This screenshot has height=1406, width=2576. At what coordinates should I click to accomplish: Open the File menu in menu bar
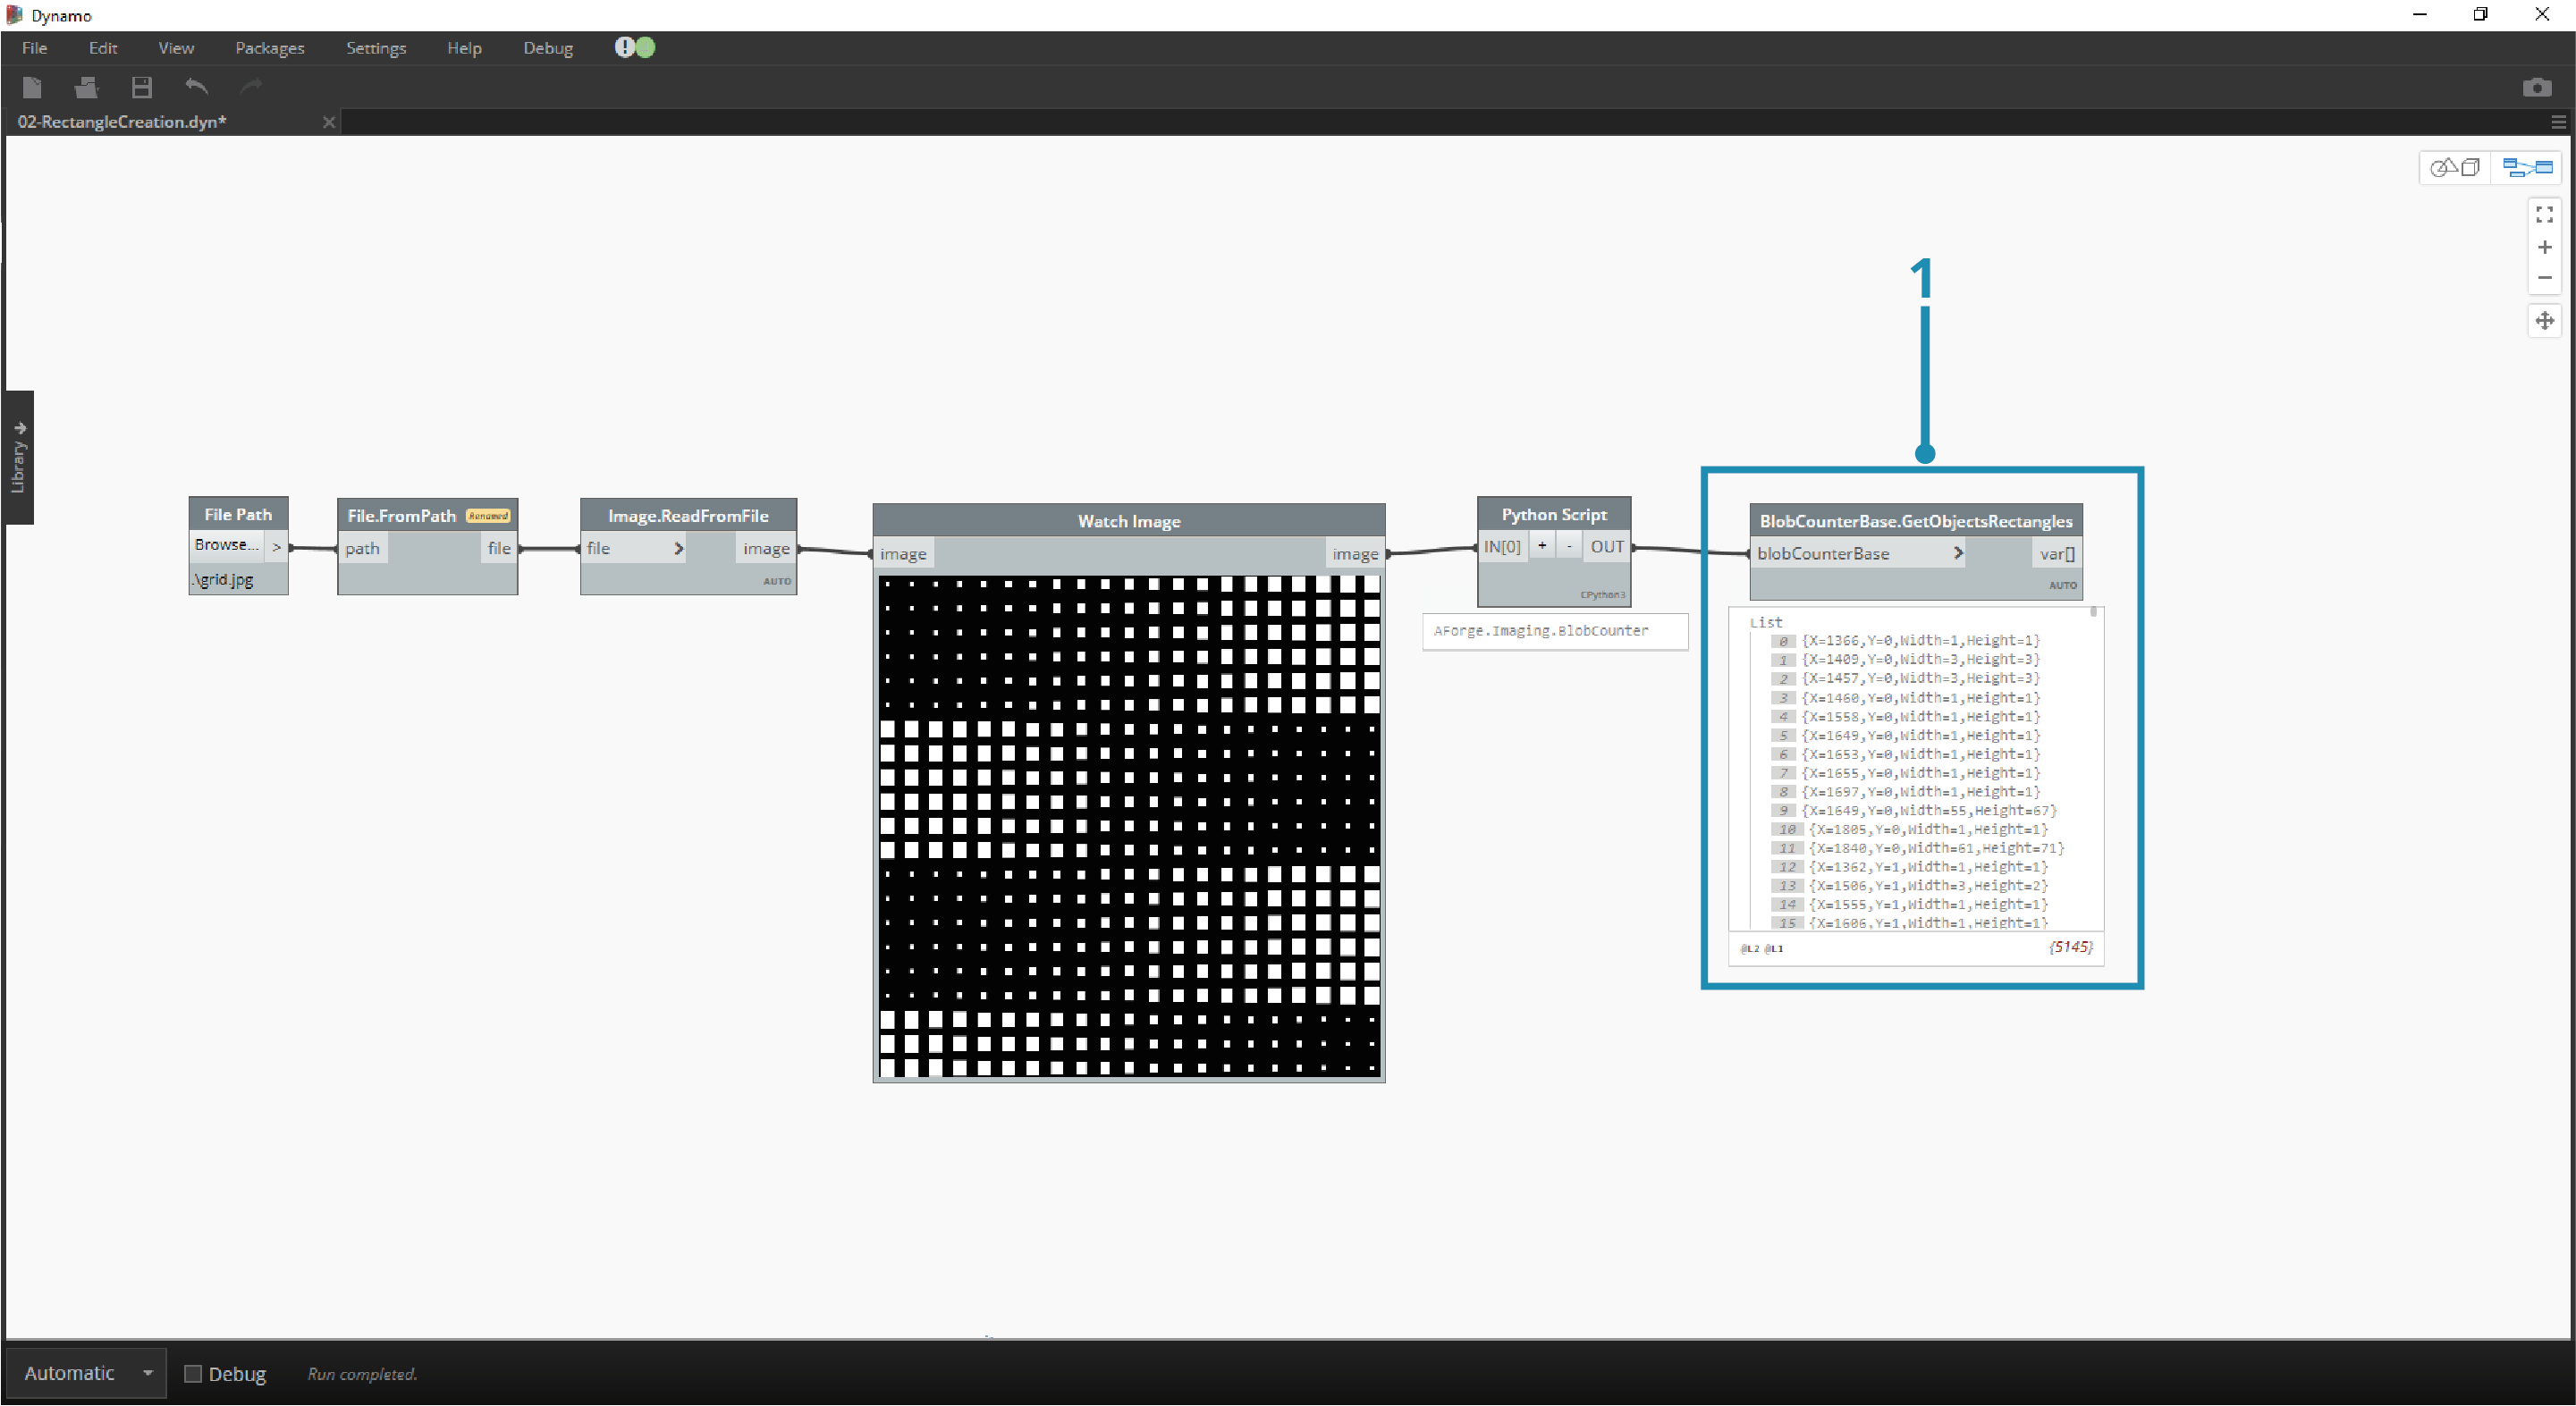tap(33, 46)
